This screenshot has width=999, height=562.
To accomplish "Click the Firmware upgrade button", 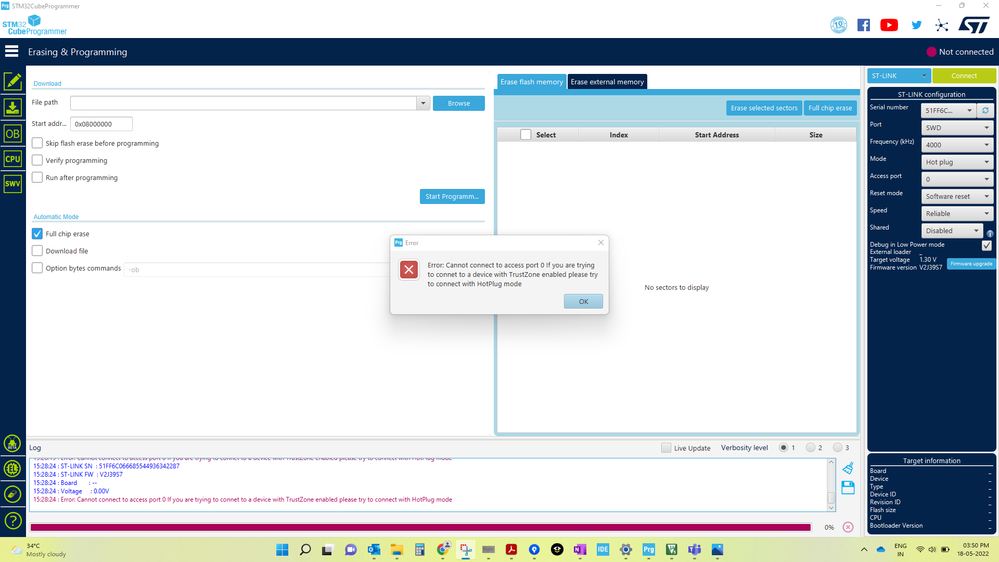I will (971, 263).
